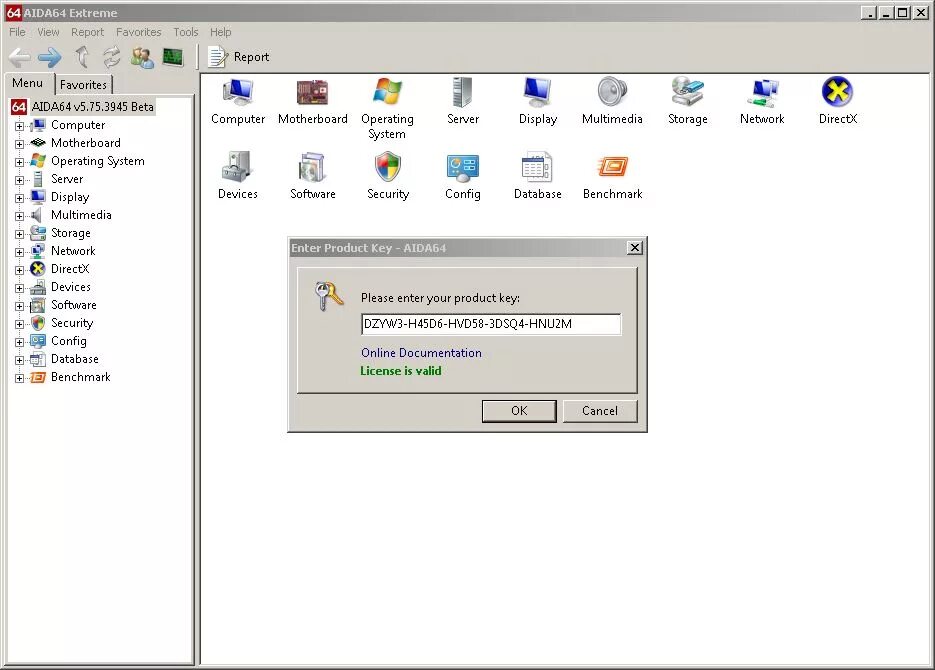This screenshot has height=670, width=935.
Task: Click the product key input field
Action: click(x=491, y=324)
